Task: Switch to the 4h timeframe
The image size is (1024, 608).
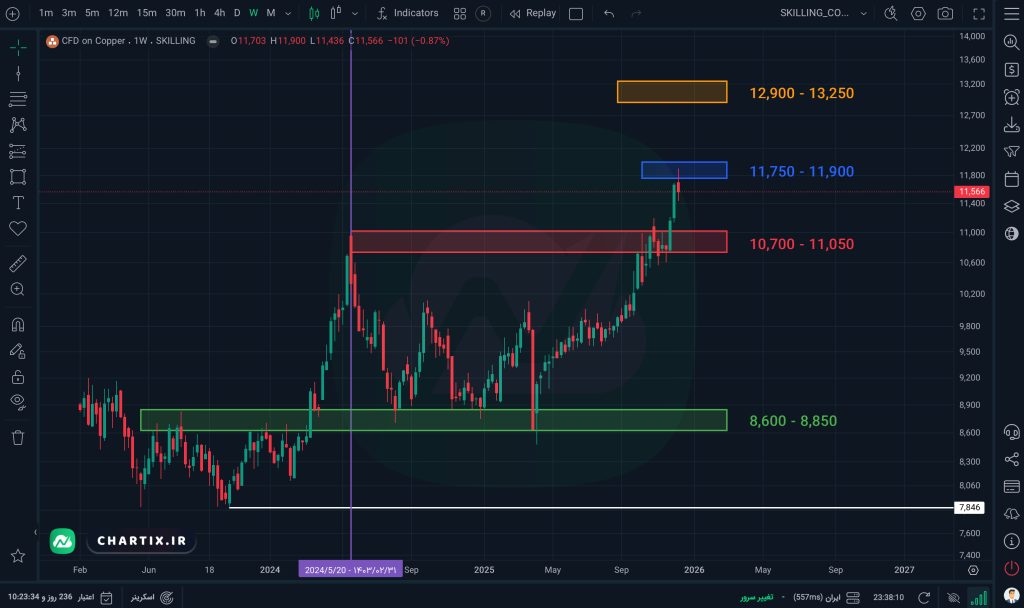Action: [219, 13]
